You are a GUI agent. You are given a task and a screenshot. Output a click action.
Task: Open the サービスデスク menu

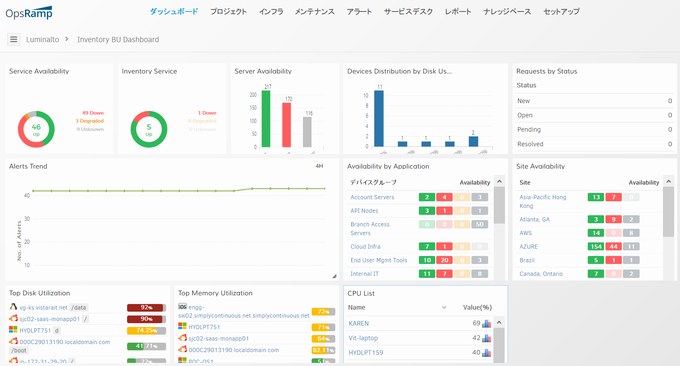[409, 12]
